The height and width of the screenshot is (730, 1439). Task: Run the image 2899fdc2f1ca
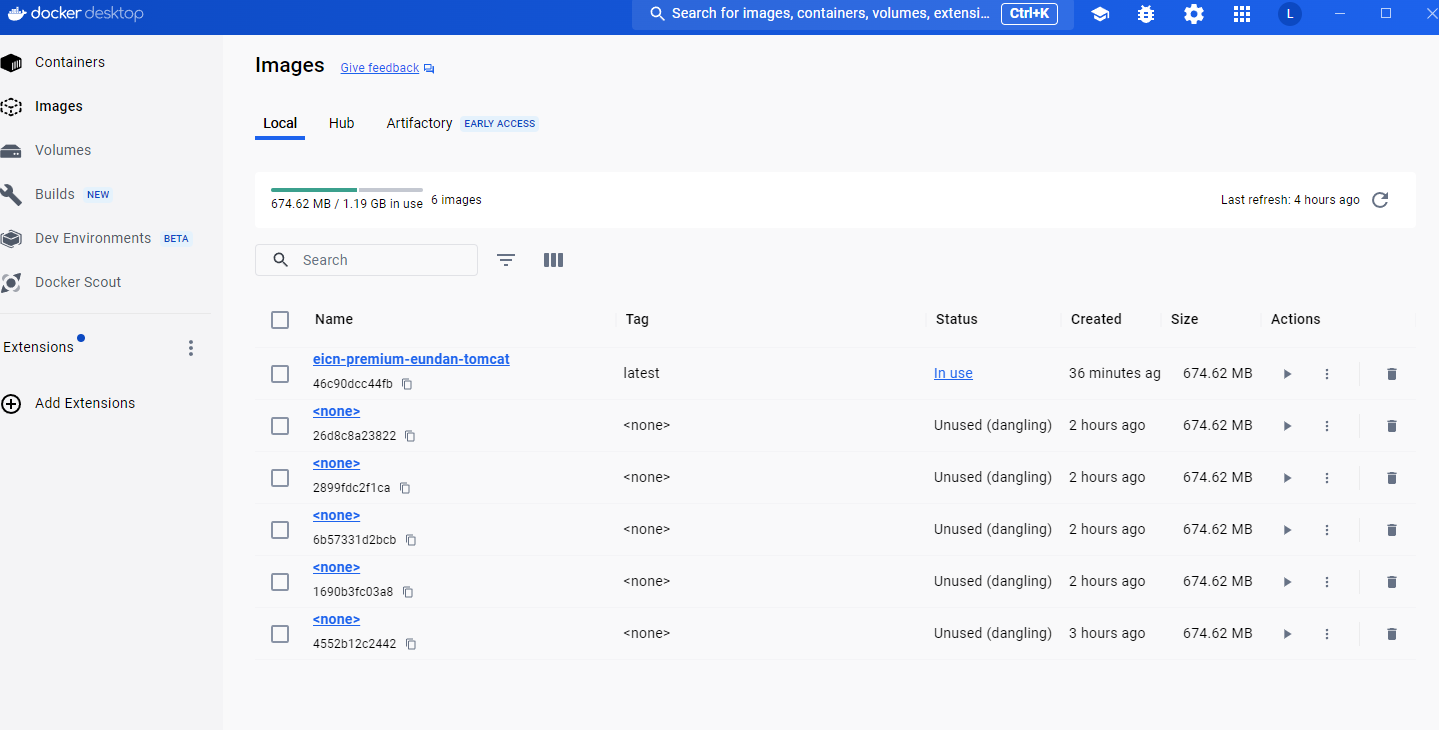pos(1287,478)
